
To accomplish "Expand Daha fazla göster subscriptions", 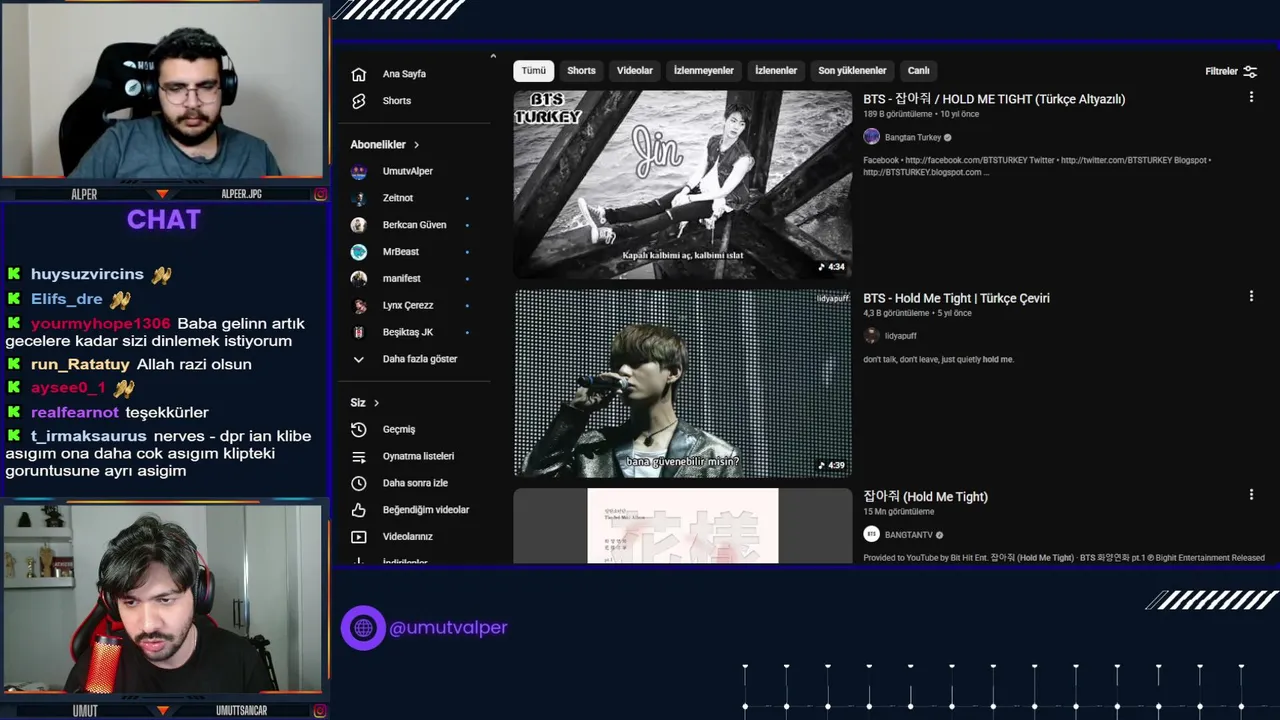I will tap(404, 359).
